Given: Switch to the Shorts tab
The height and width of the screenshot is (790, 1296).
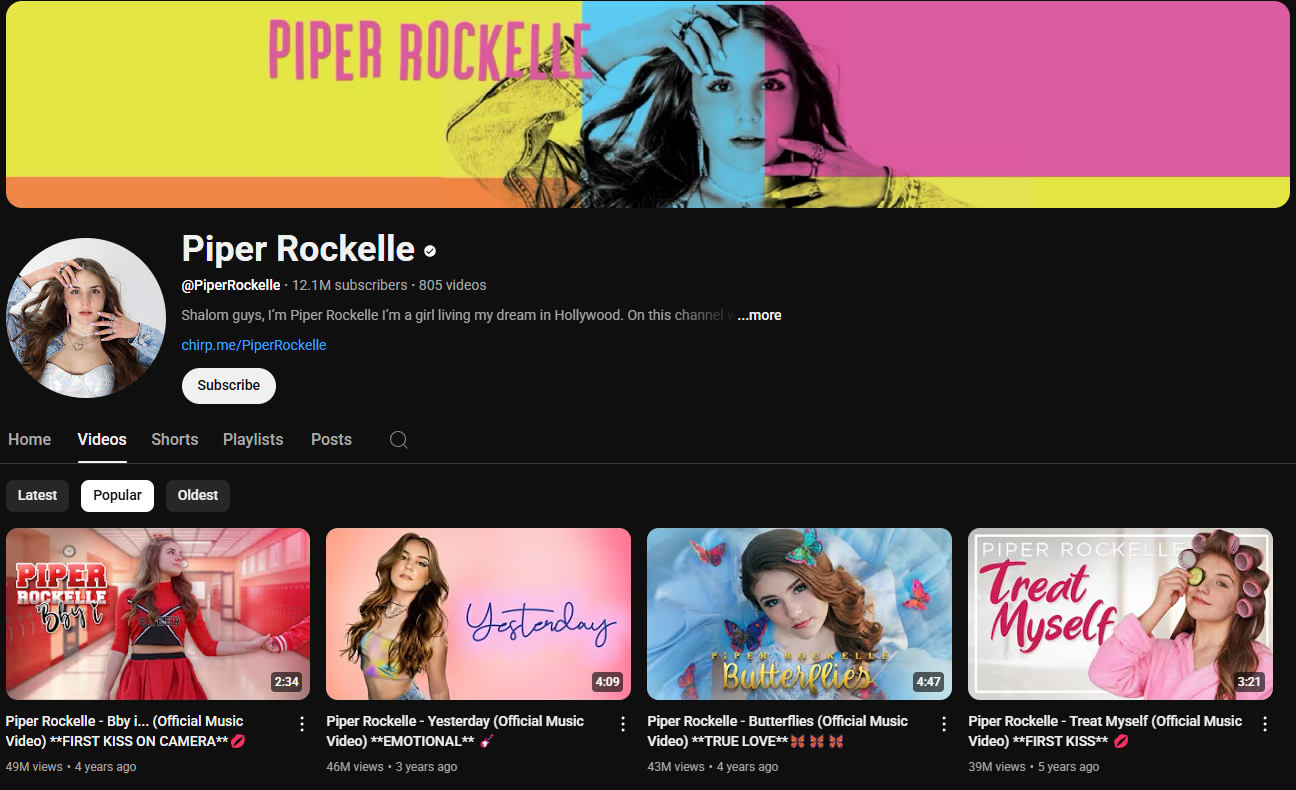Looking at the screenshot, I should pos(175,439).
